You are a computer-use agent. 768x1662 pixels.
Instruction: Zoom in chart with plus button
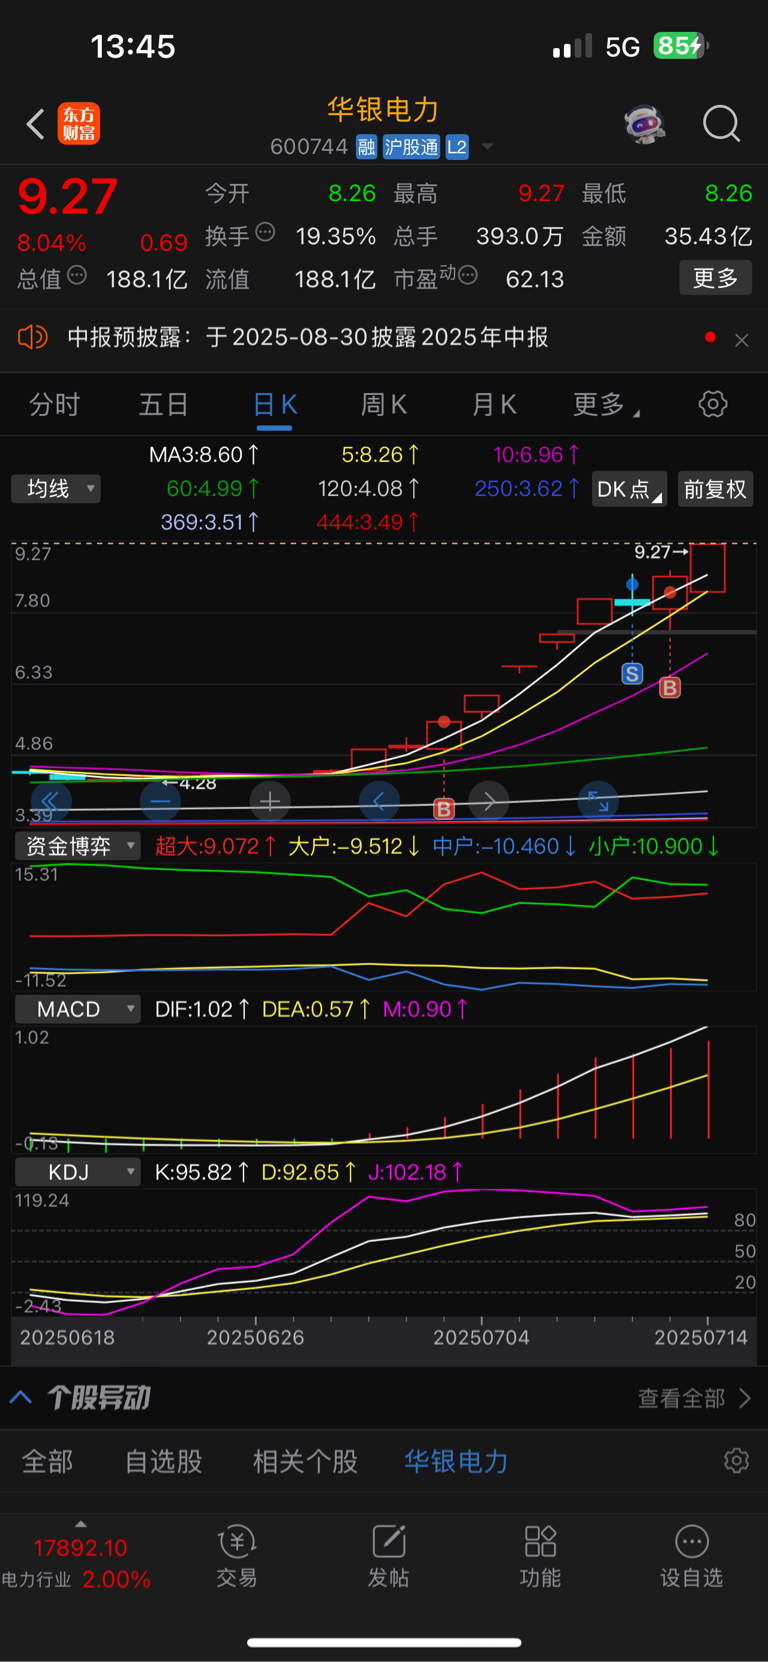tap(270, 801)
